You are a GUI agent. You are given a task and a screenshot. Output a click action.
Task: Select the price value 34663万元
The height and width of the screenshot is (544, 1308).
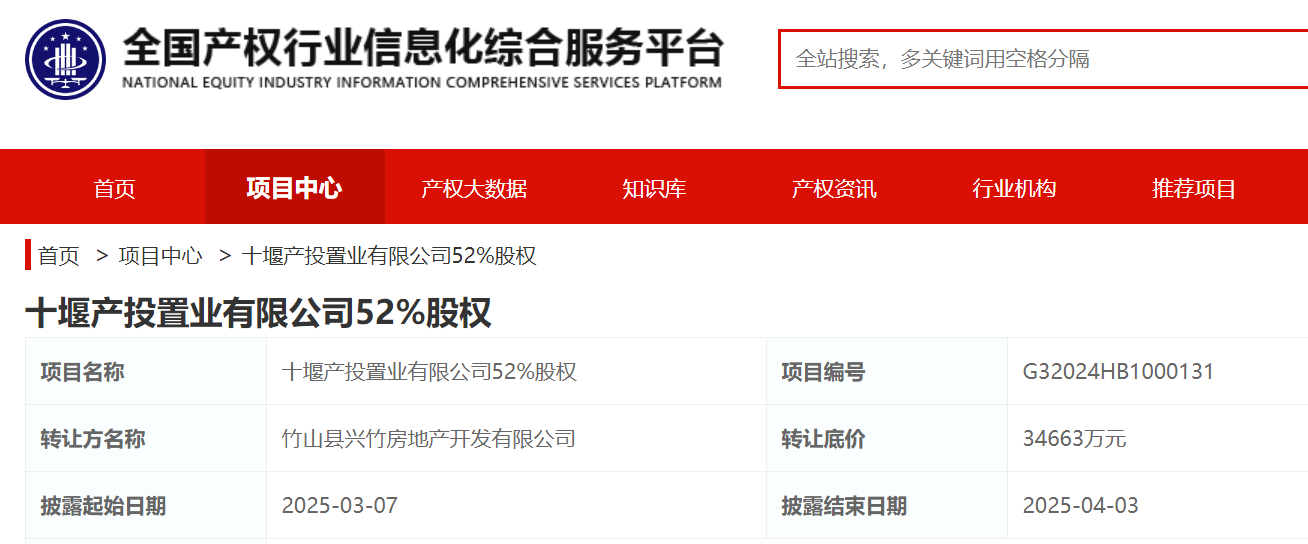pyautogui.click(x=1074, y=439)
